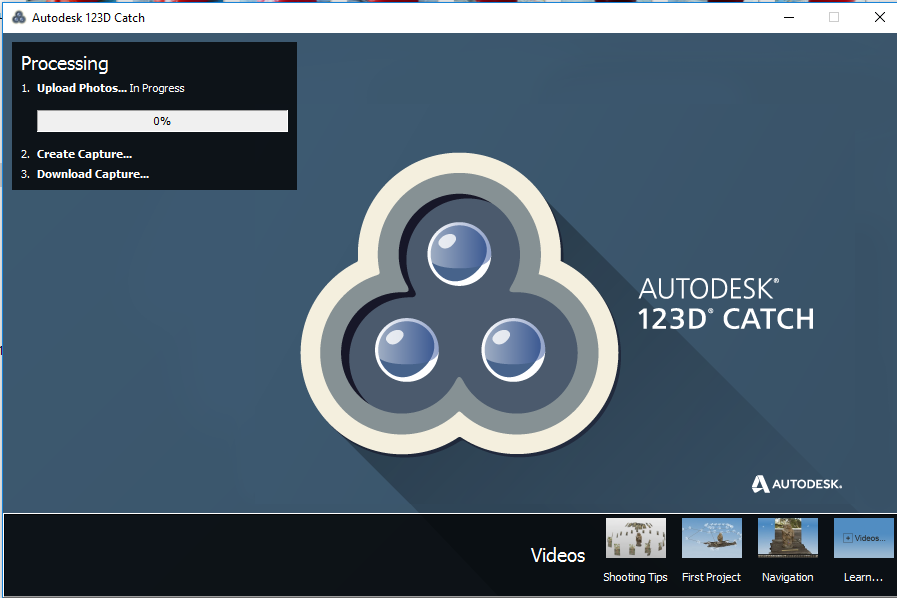Image resolution: width=897 pixels, height=598 pixels.
Task: Click the Shooting Tips label
Action: point(635,577)
